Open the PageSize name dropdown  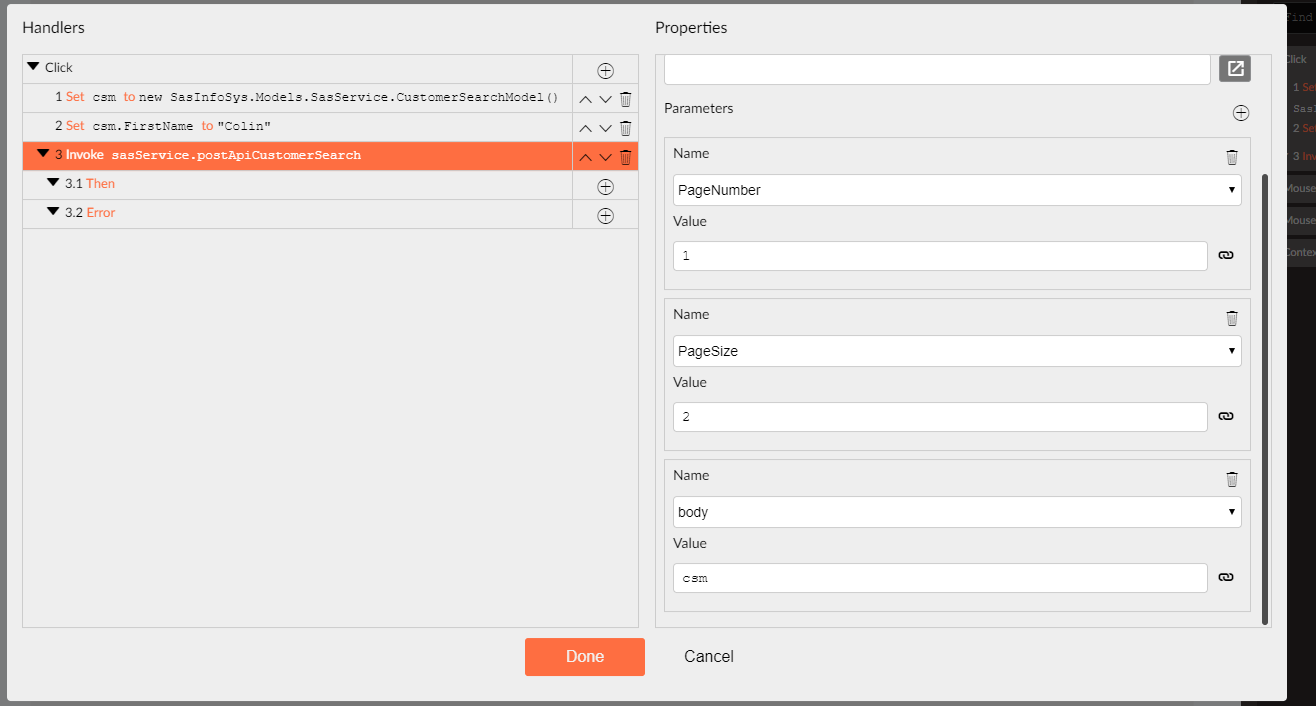[957, 351]
